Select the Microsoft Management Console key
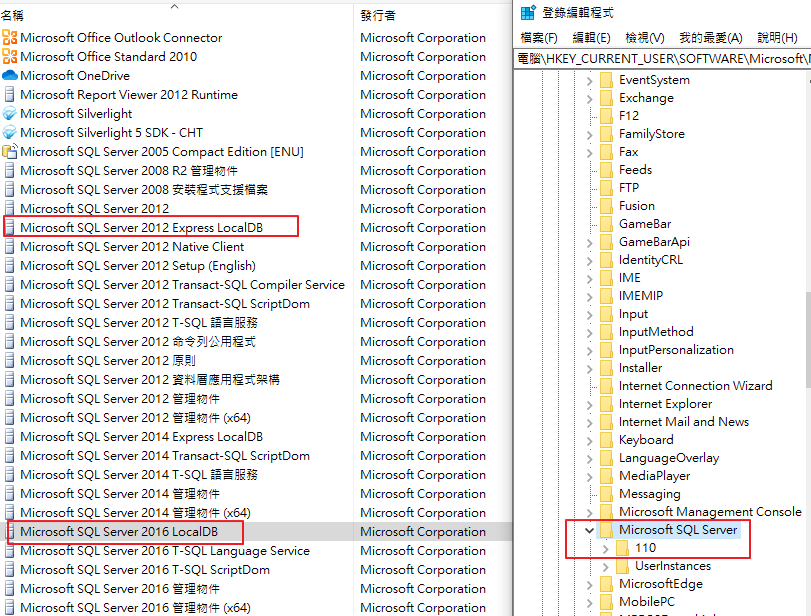This screenshot has width=811, height=616. pos(710,512)
